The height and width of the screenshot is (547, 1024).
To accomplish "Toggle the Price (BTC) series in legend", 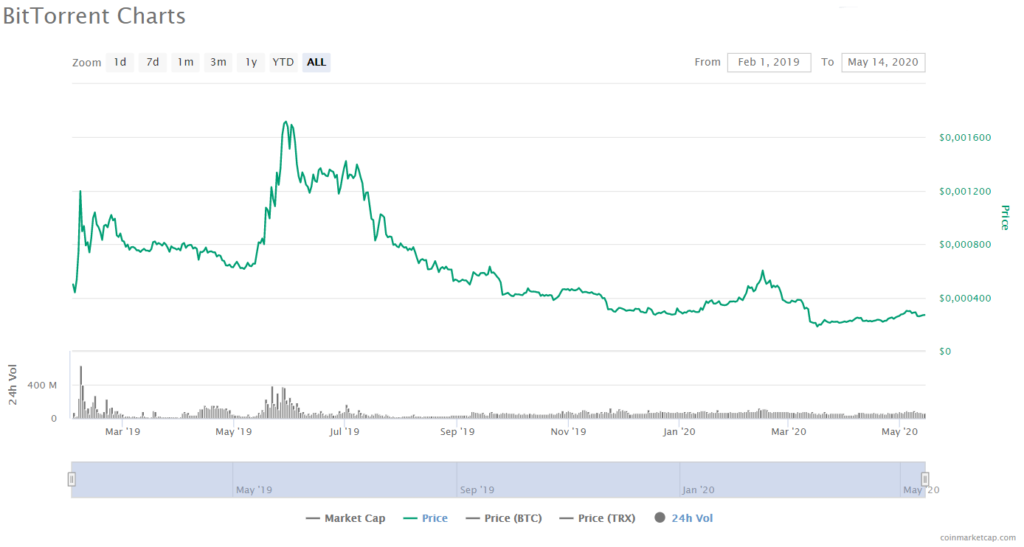I will 504,518.
